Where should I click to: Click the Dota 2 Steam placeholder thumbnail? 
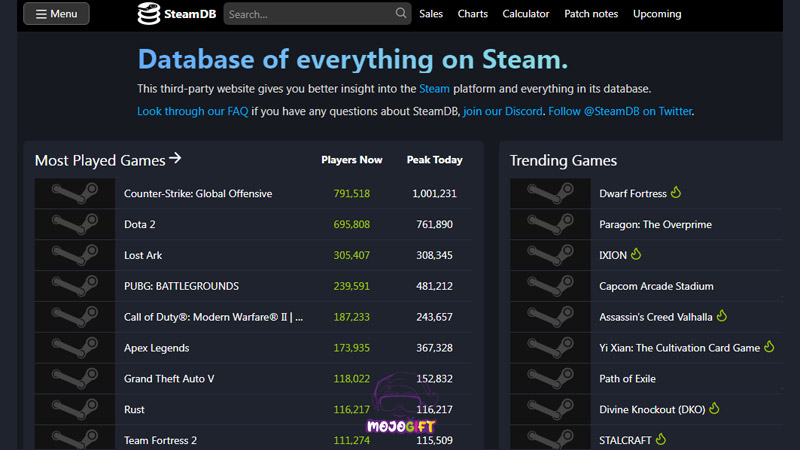click(x=75, y=225)
